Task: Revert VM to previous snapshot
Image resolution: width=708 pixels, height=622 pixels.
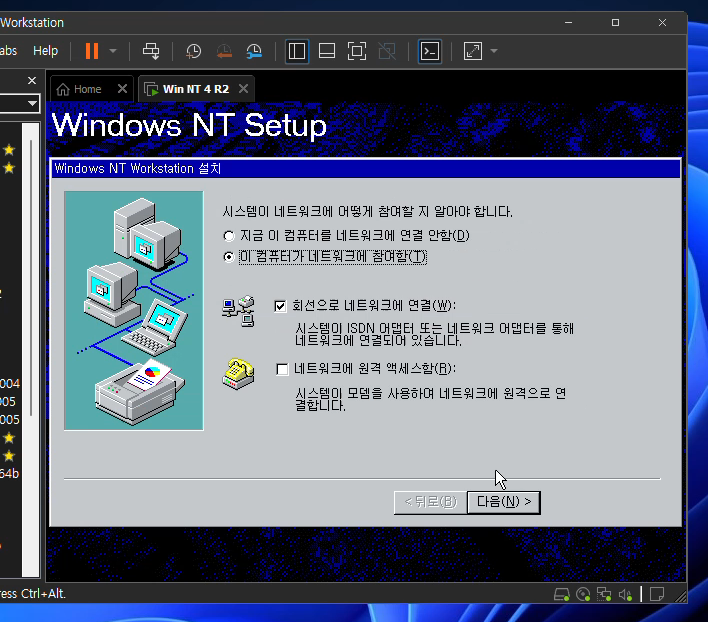Action: [x=224, y=51]
